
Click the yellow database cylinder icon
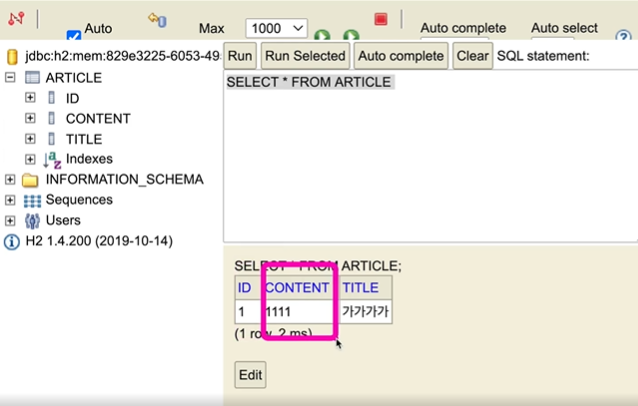(x=12, y=57)
